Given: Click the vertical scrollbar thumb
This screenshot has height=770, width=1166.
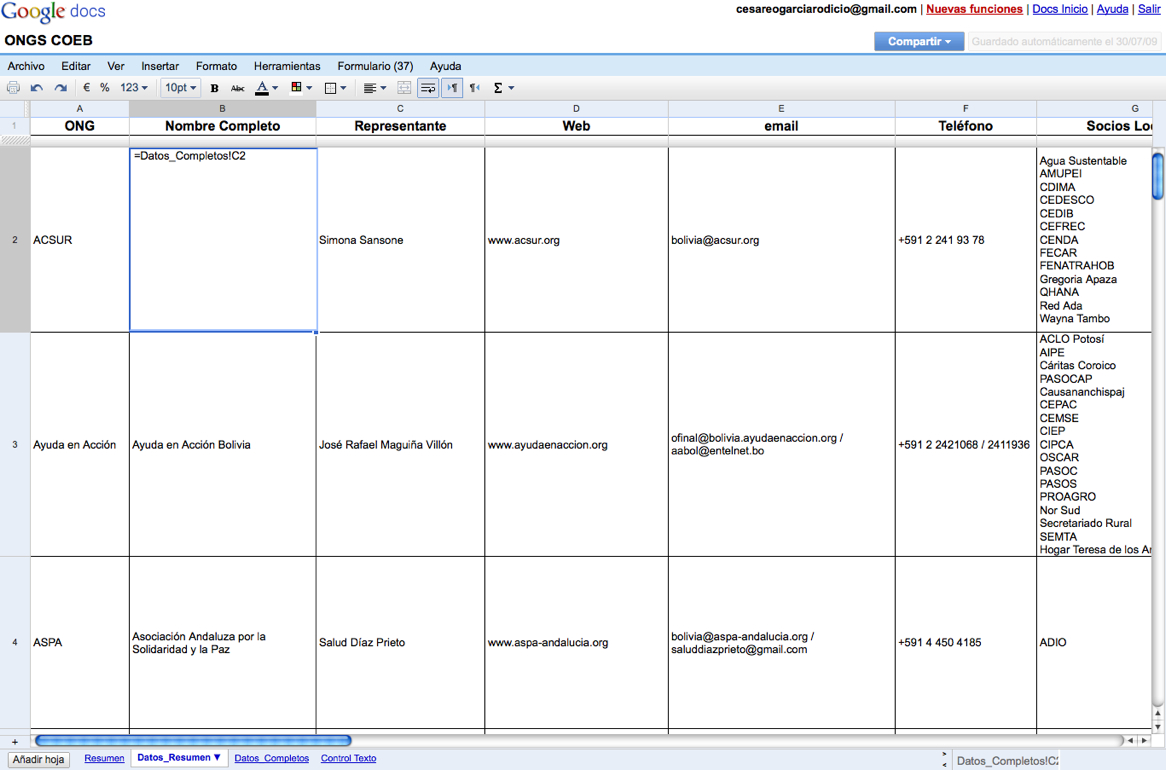Looking at the screenshot, I should [x=1158, y=176].
